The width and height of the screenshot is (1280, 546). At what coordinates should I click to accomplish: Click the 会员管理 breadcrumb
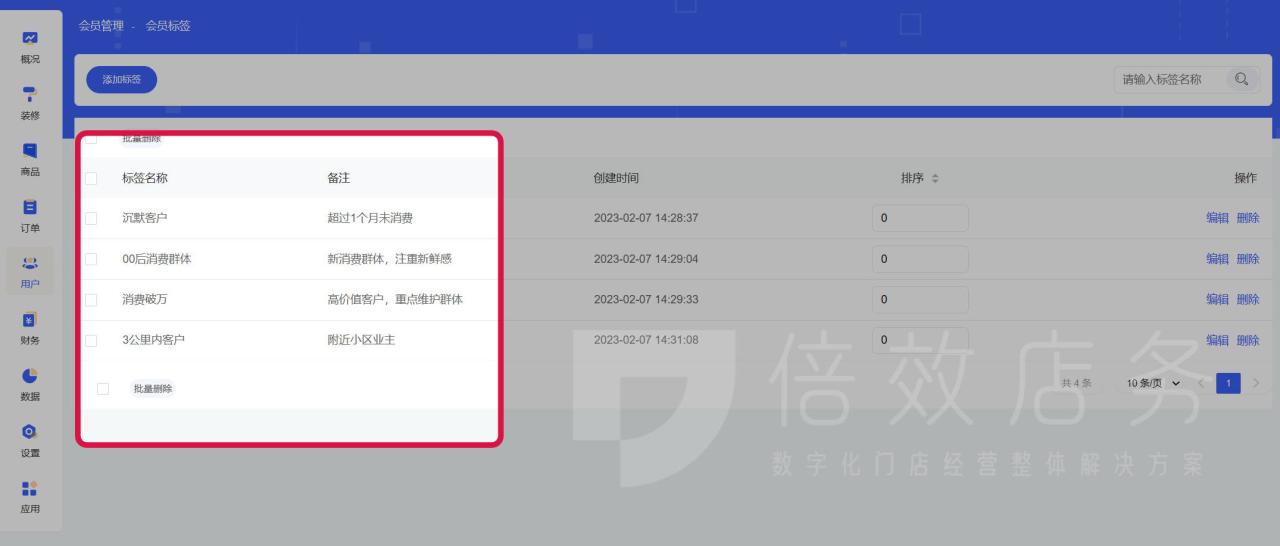pos(101,25)
